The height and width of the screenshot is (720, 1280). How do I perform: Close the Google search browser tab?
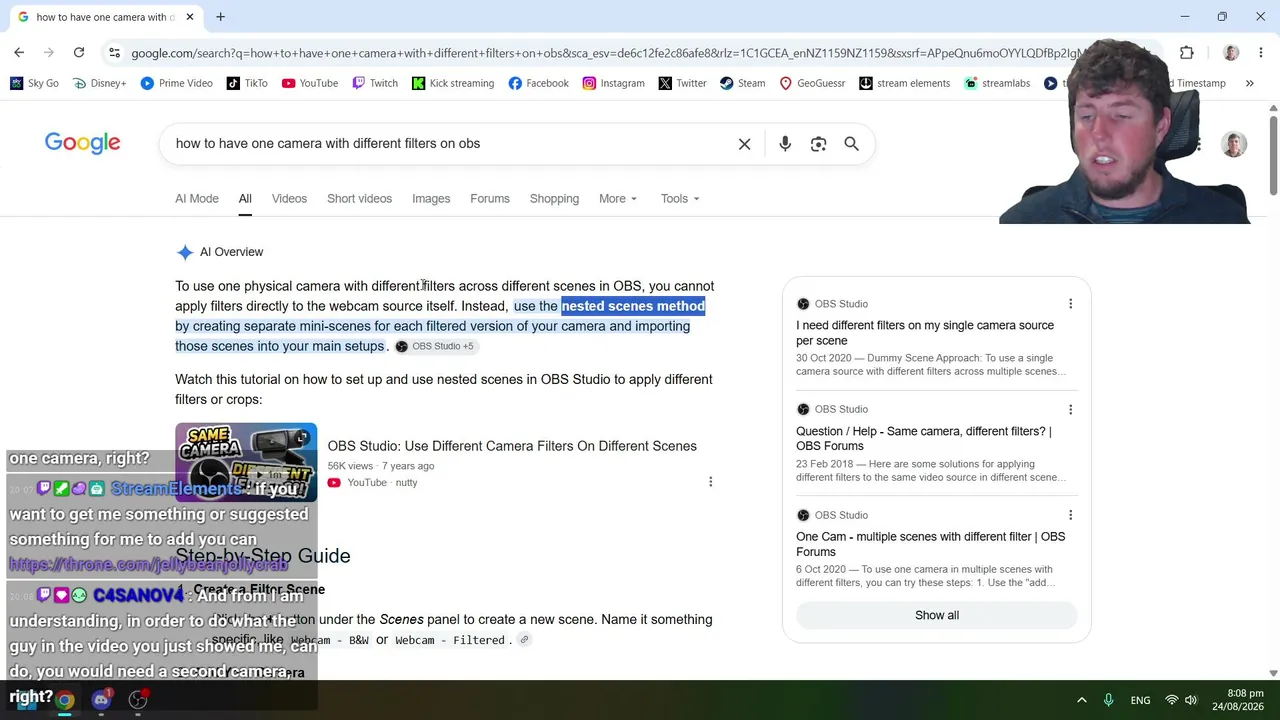pos(190,17)
